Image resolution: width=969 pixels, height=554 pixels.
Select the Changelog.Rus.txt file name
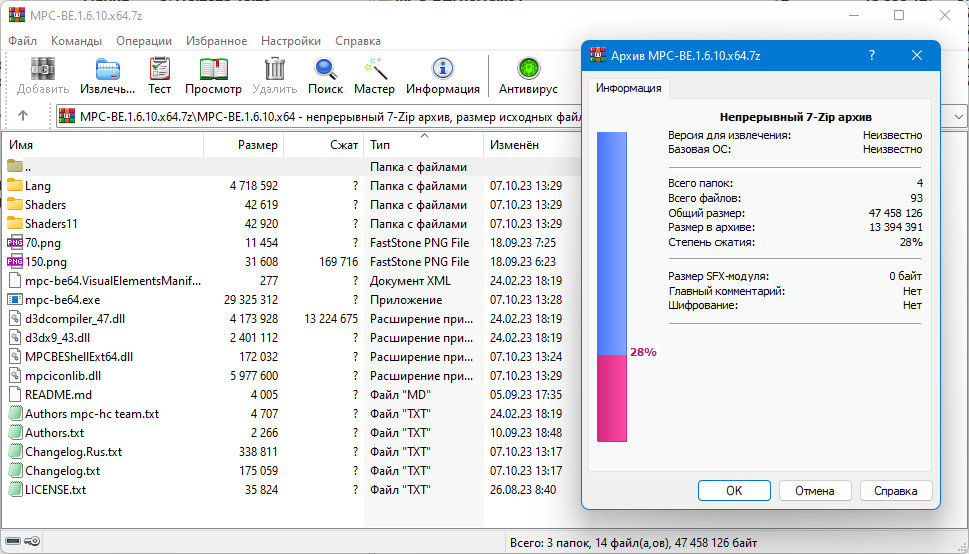coord(74,452)
